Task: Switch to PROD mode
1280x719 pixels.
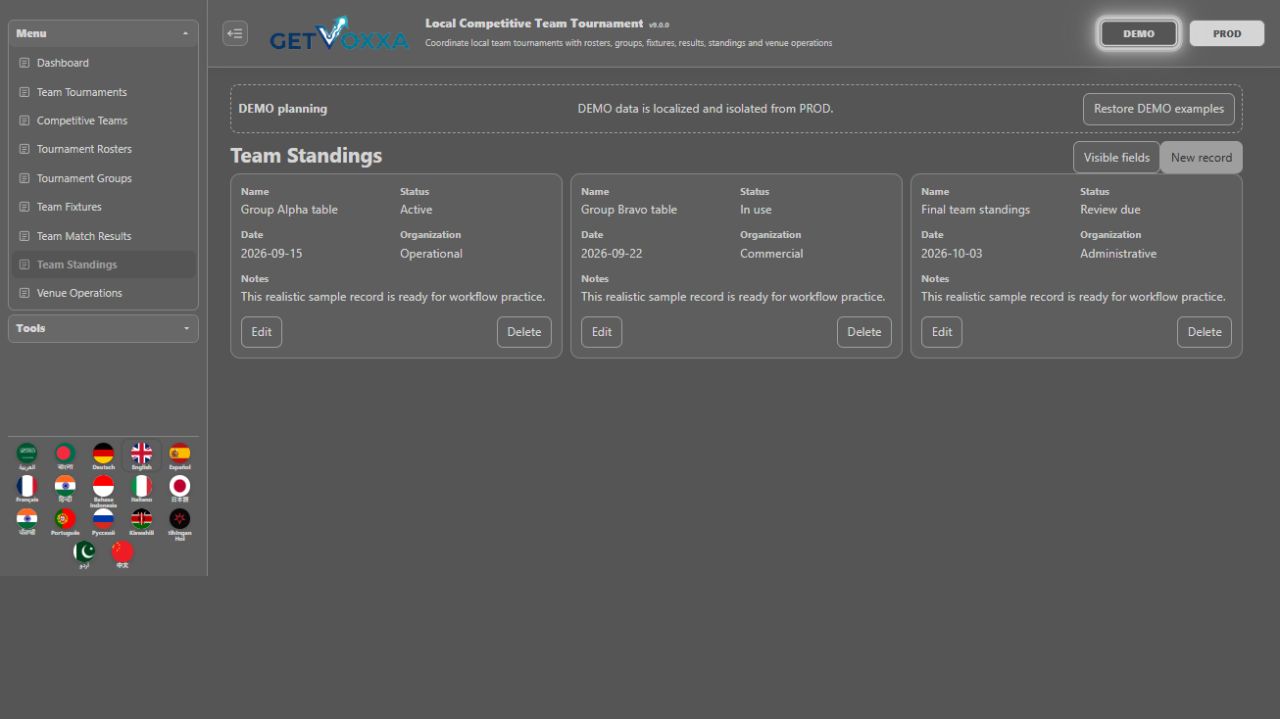Action: click(1227, 33)
